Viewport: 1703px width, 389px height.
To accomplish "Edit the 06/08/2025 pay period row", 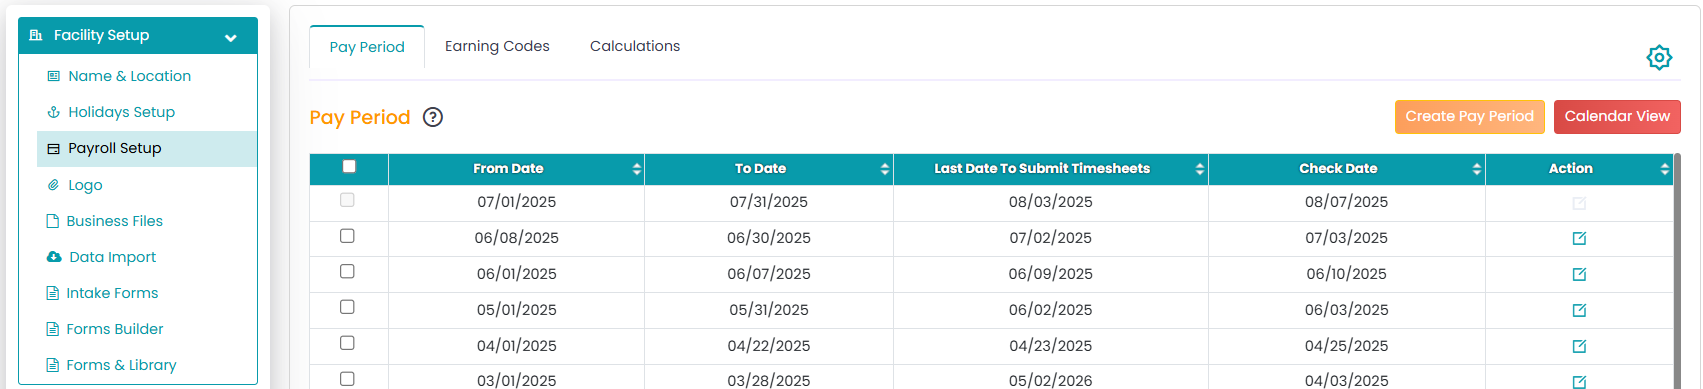I will [x=1579, y=238].
